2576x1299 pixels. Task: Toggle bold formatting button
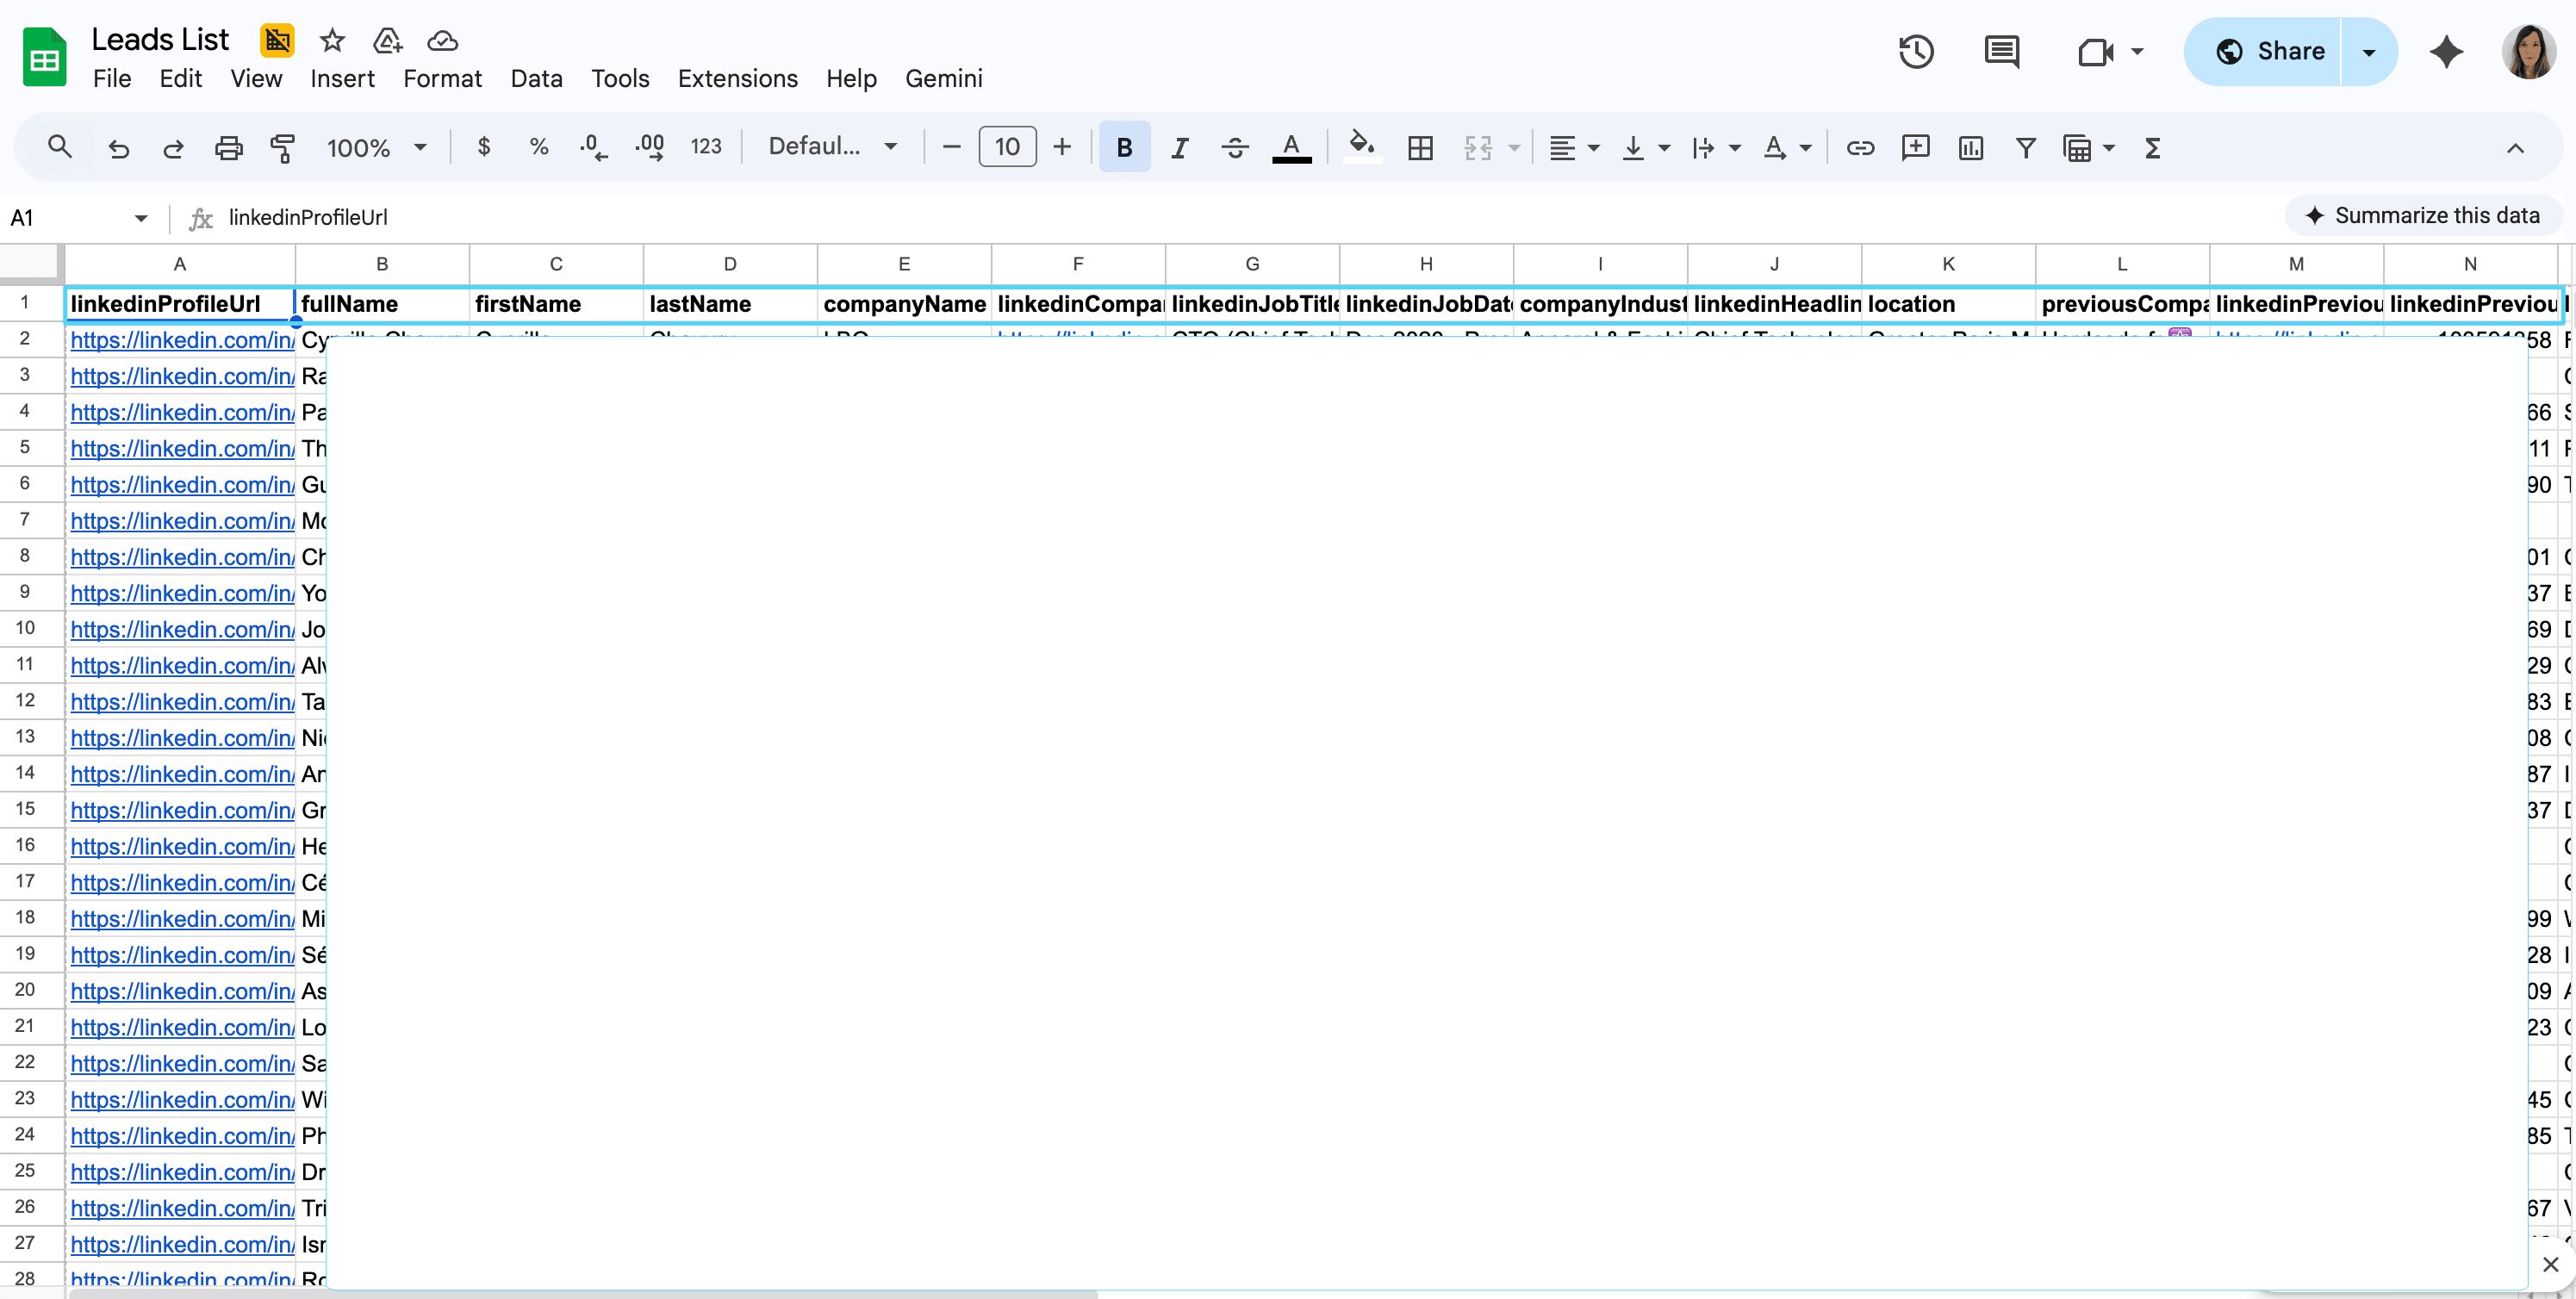[x=1125, y=148]
